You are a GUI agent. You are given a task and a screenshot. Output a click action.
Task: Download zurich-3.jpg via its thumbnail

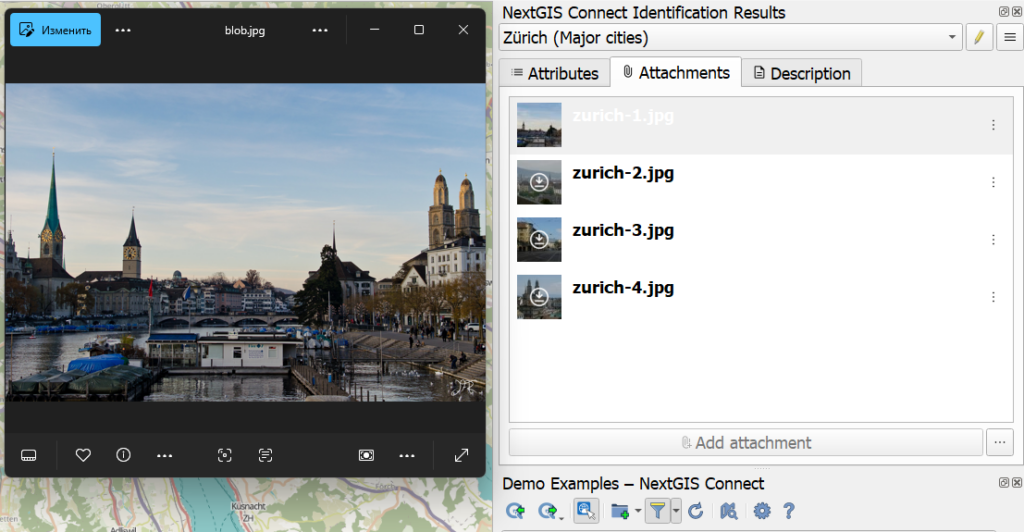[x=539, y=240]
